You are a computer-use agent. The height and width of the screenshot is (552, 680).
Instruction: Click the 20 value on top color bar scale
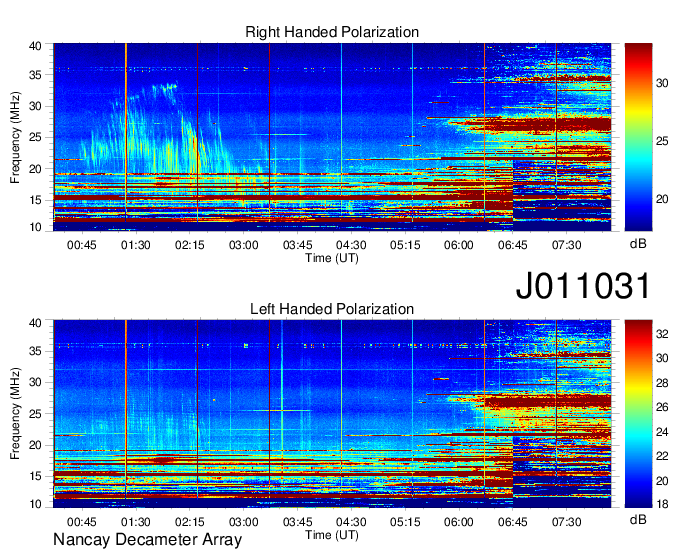(x=662, y=199)
